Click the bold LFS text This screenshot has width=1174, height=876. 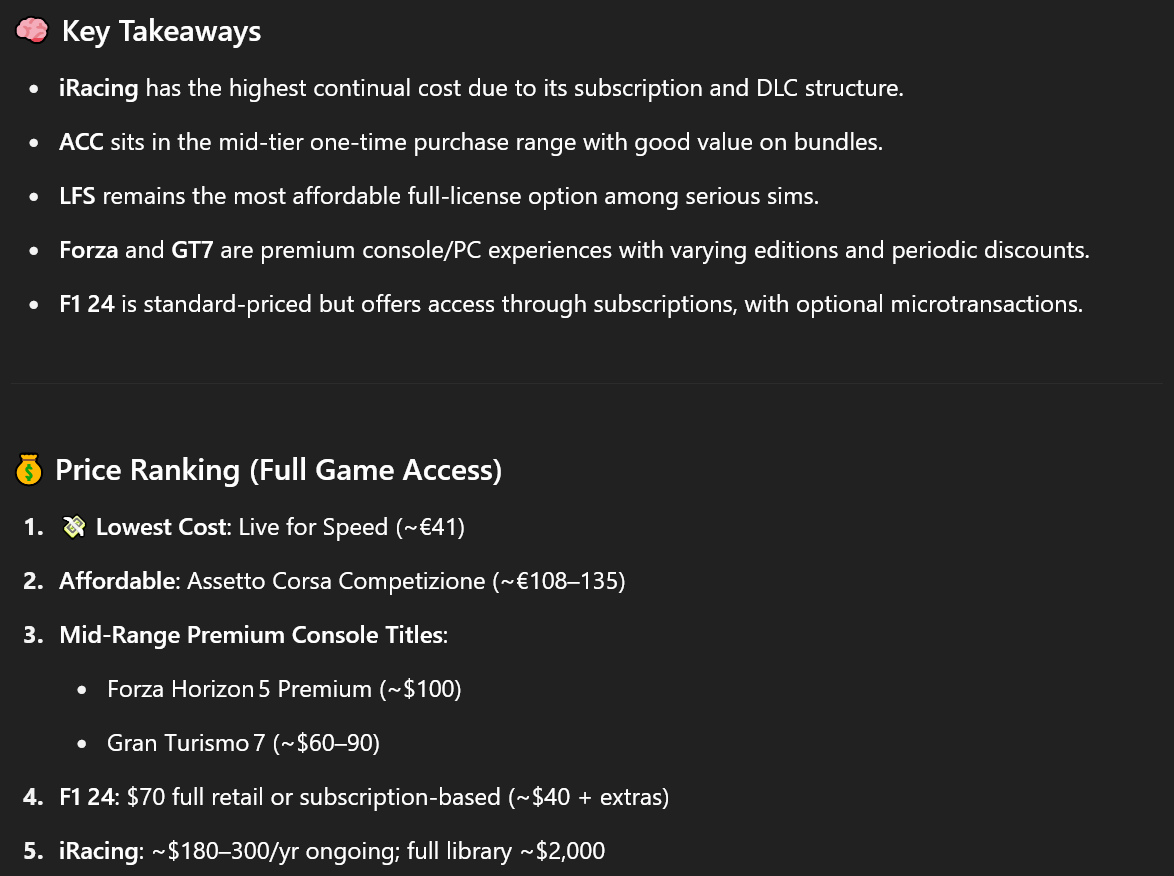pyautogui.click(x=77, y=196)
